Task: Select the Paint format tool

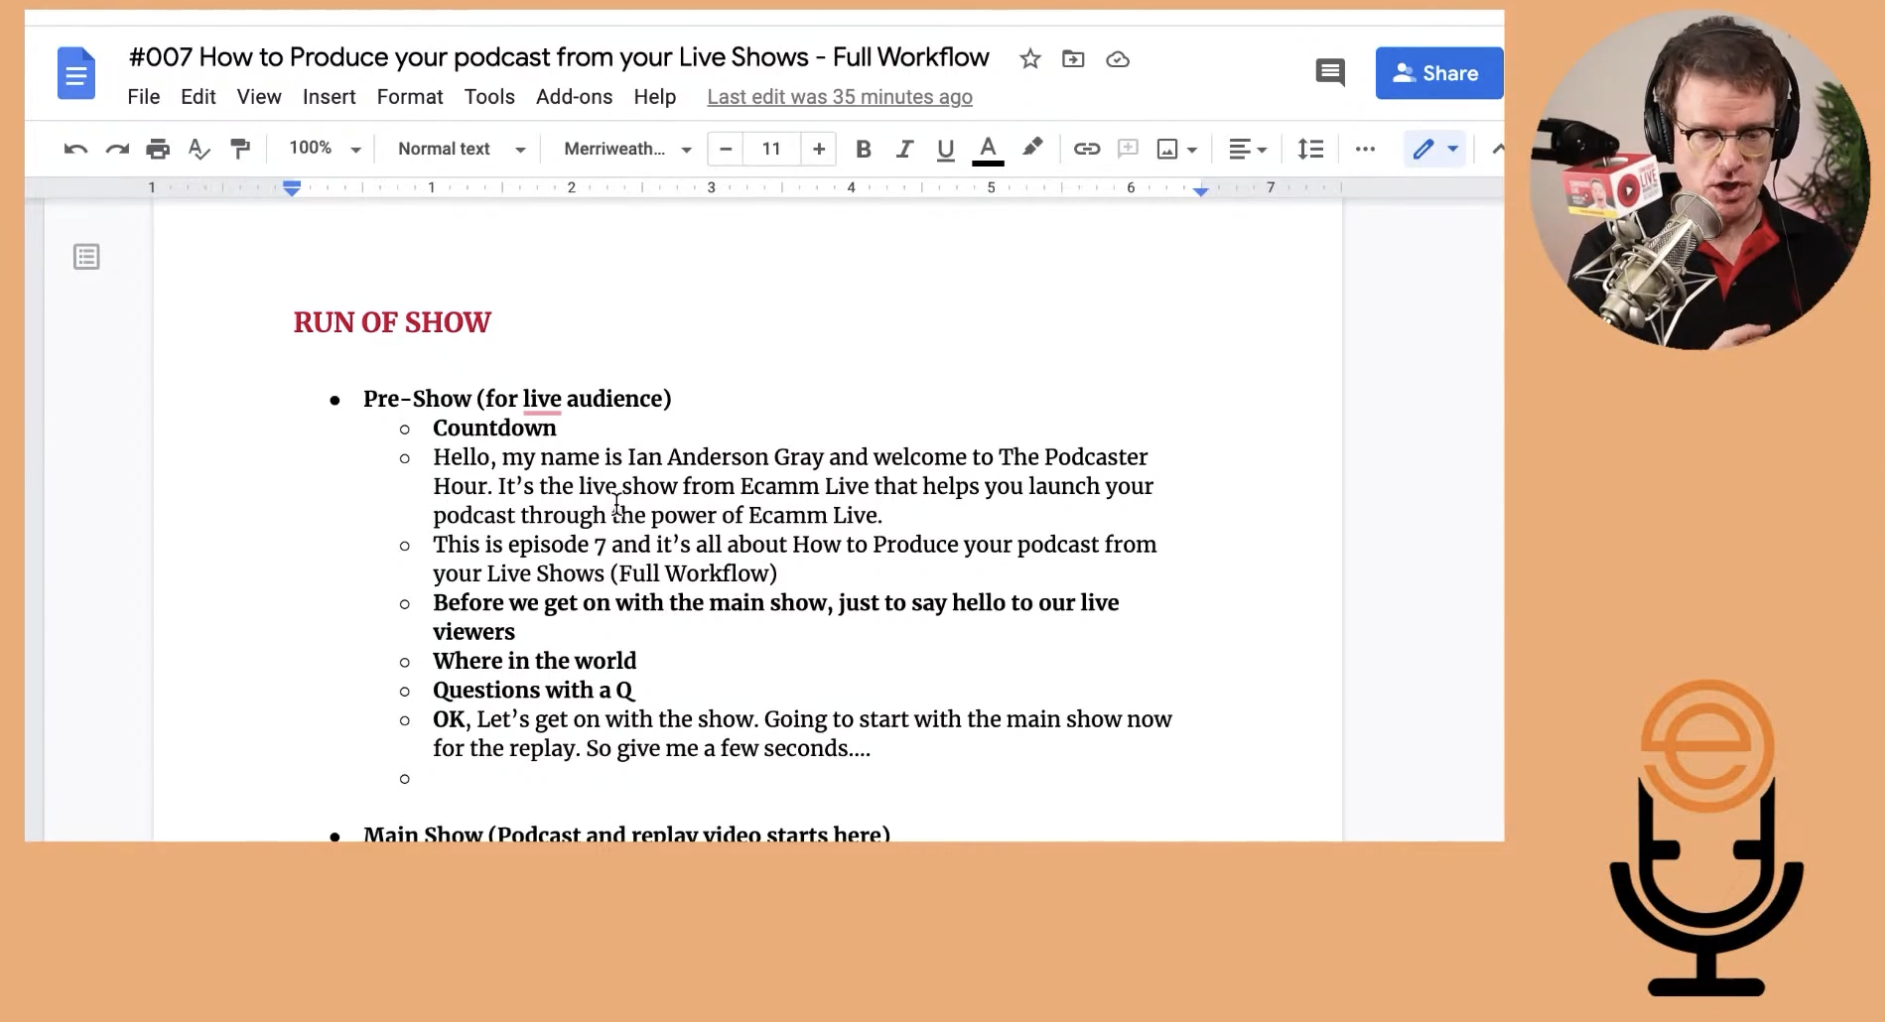Action: coord(240,148)
